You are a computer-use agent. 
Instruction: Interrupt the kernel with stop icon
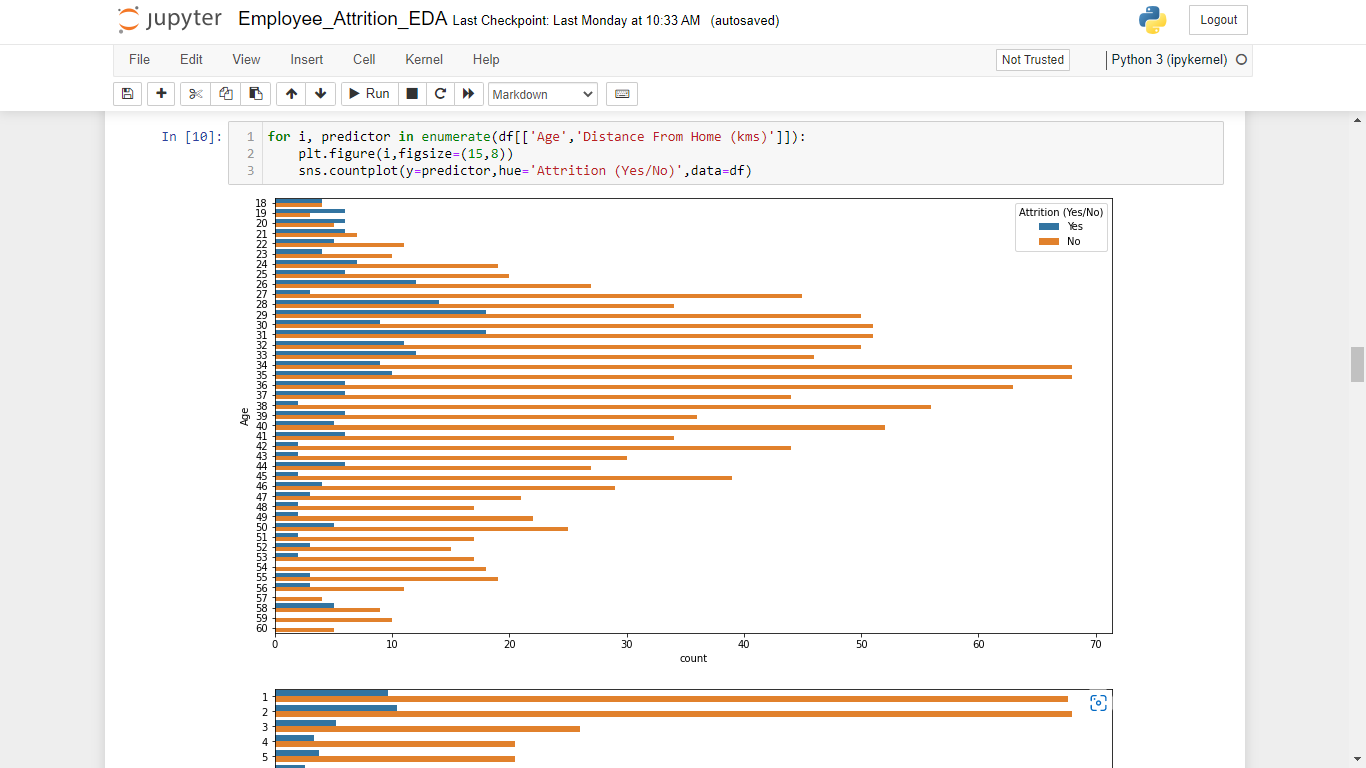(411, 93)
